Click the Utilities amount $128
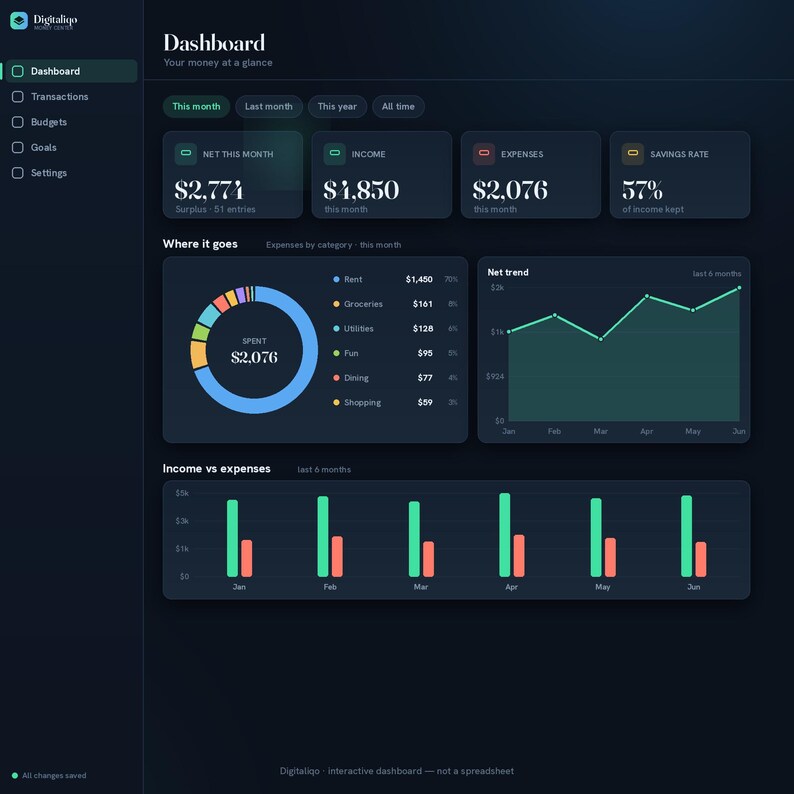This screenshot has width=794, height=794. (423, 329)
